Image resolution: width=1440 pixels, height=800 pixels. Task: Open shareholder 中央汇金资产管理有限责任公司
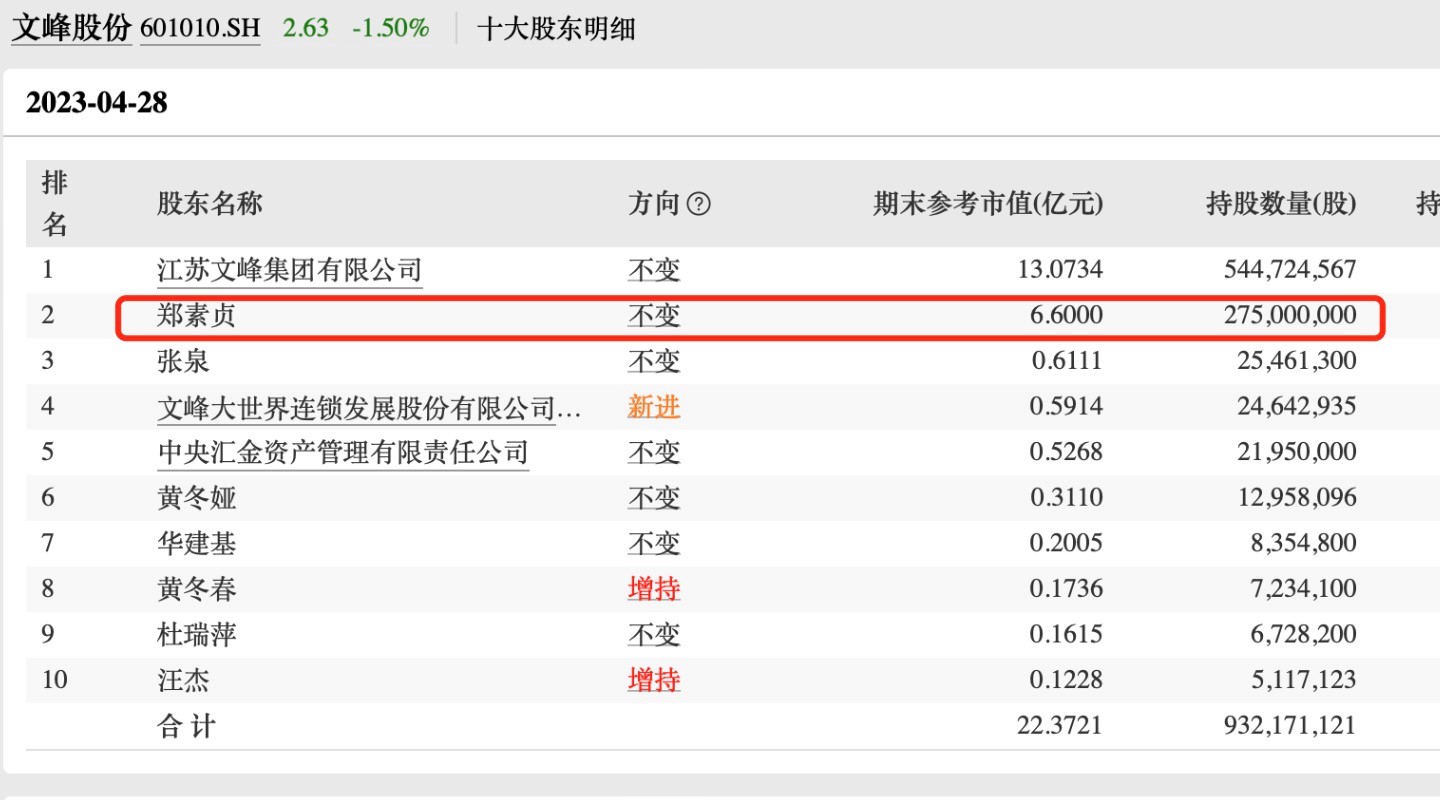(x=343, y=453)
